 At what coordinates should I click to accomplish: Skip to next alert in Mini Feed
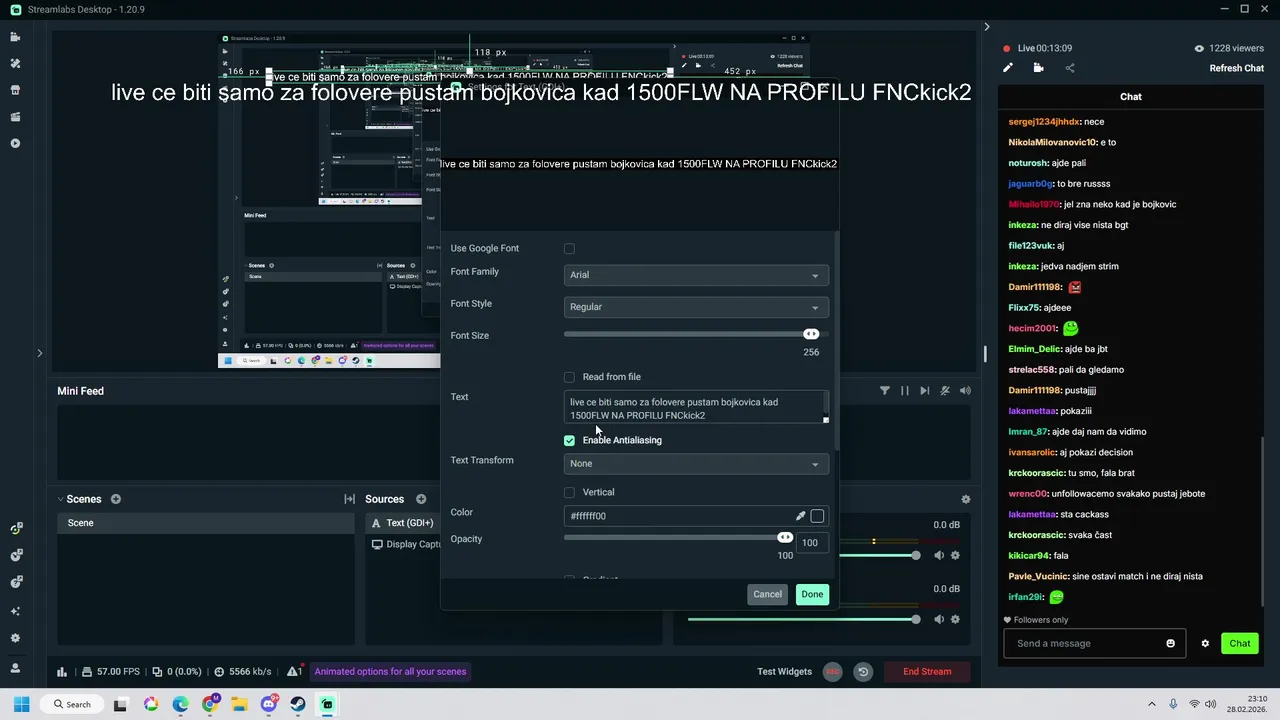tap(925, 391)
